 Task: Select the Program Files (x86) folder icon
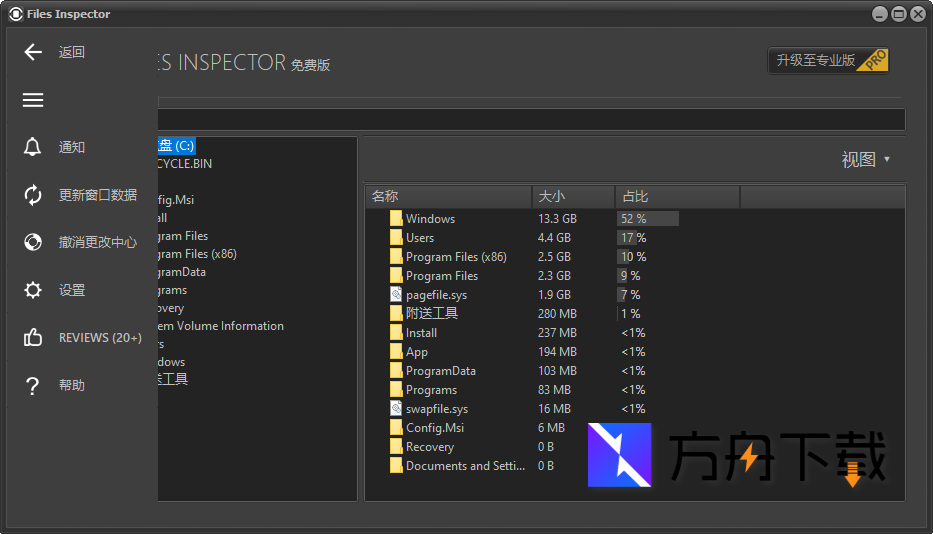click(x=396, y=257)
